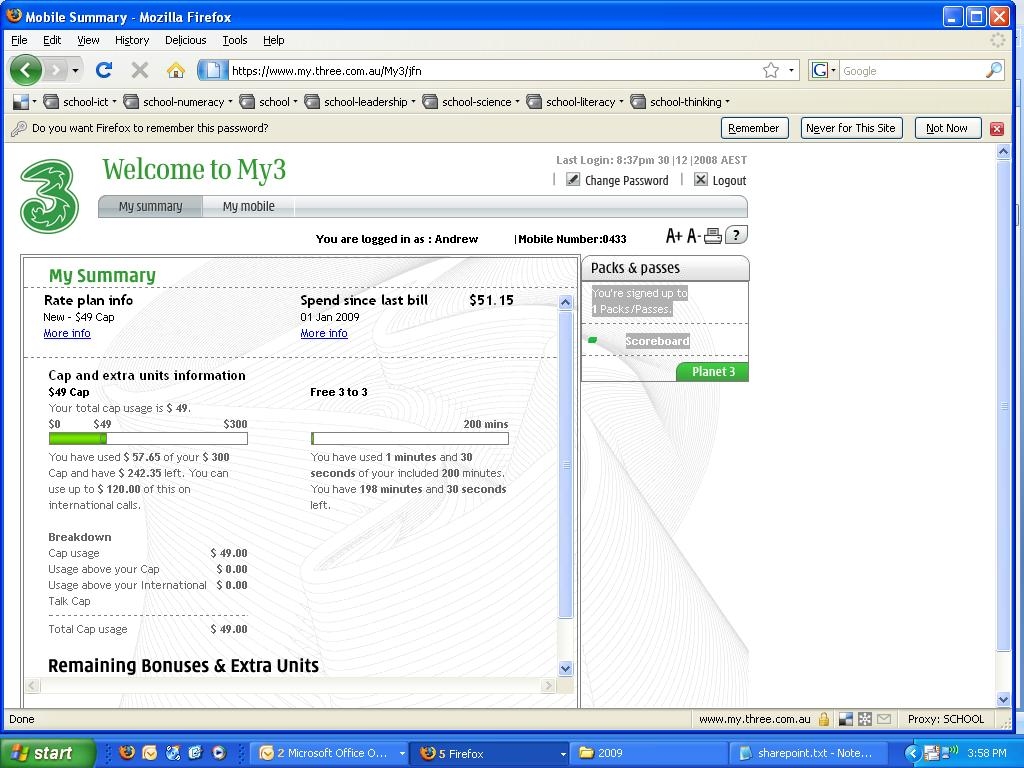Click the Stop loading X icon
The height and width of the screenshot is (768, 1024).
(x=139, y=70)
